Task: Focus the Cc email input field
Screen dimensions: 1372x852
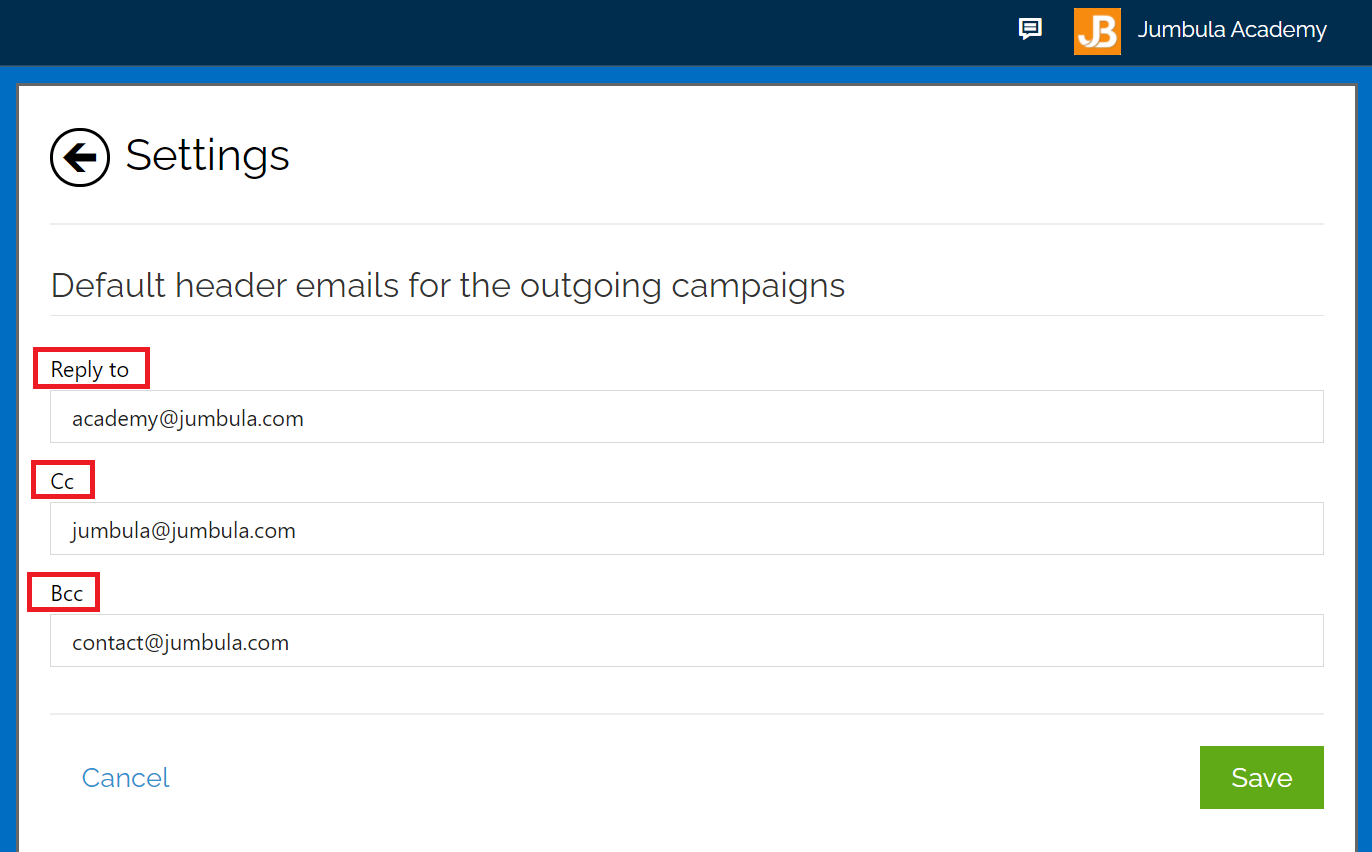Action: (x=686, y=529)
